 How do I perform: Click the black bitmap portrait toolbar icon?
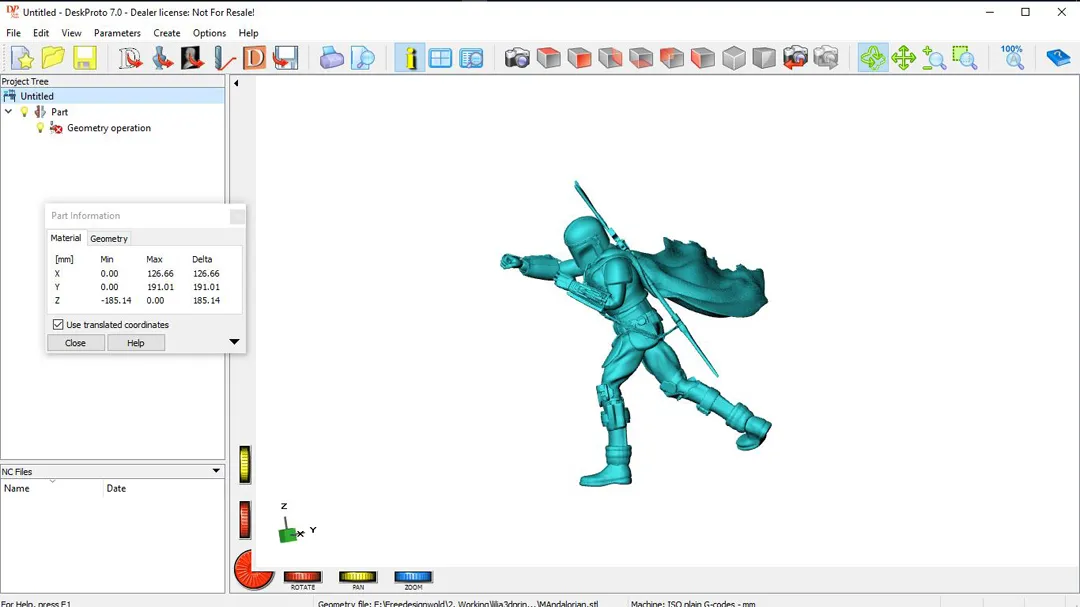[x=192, y=59]
